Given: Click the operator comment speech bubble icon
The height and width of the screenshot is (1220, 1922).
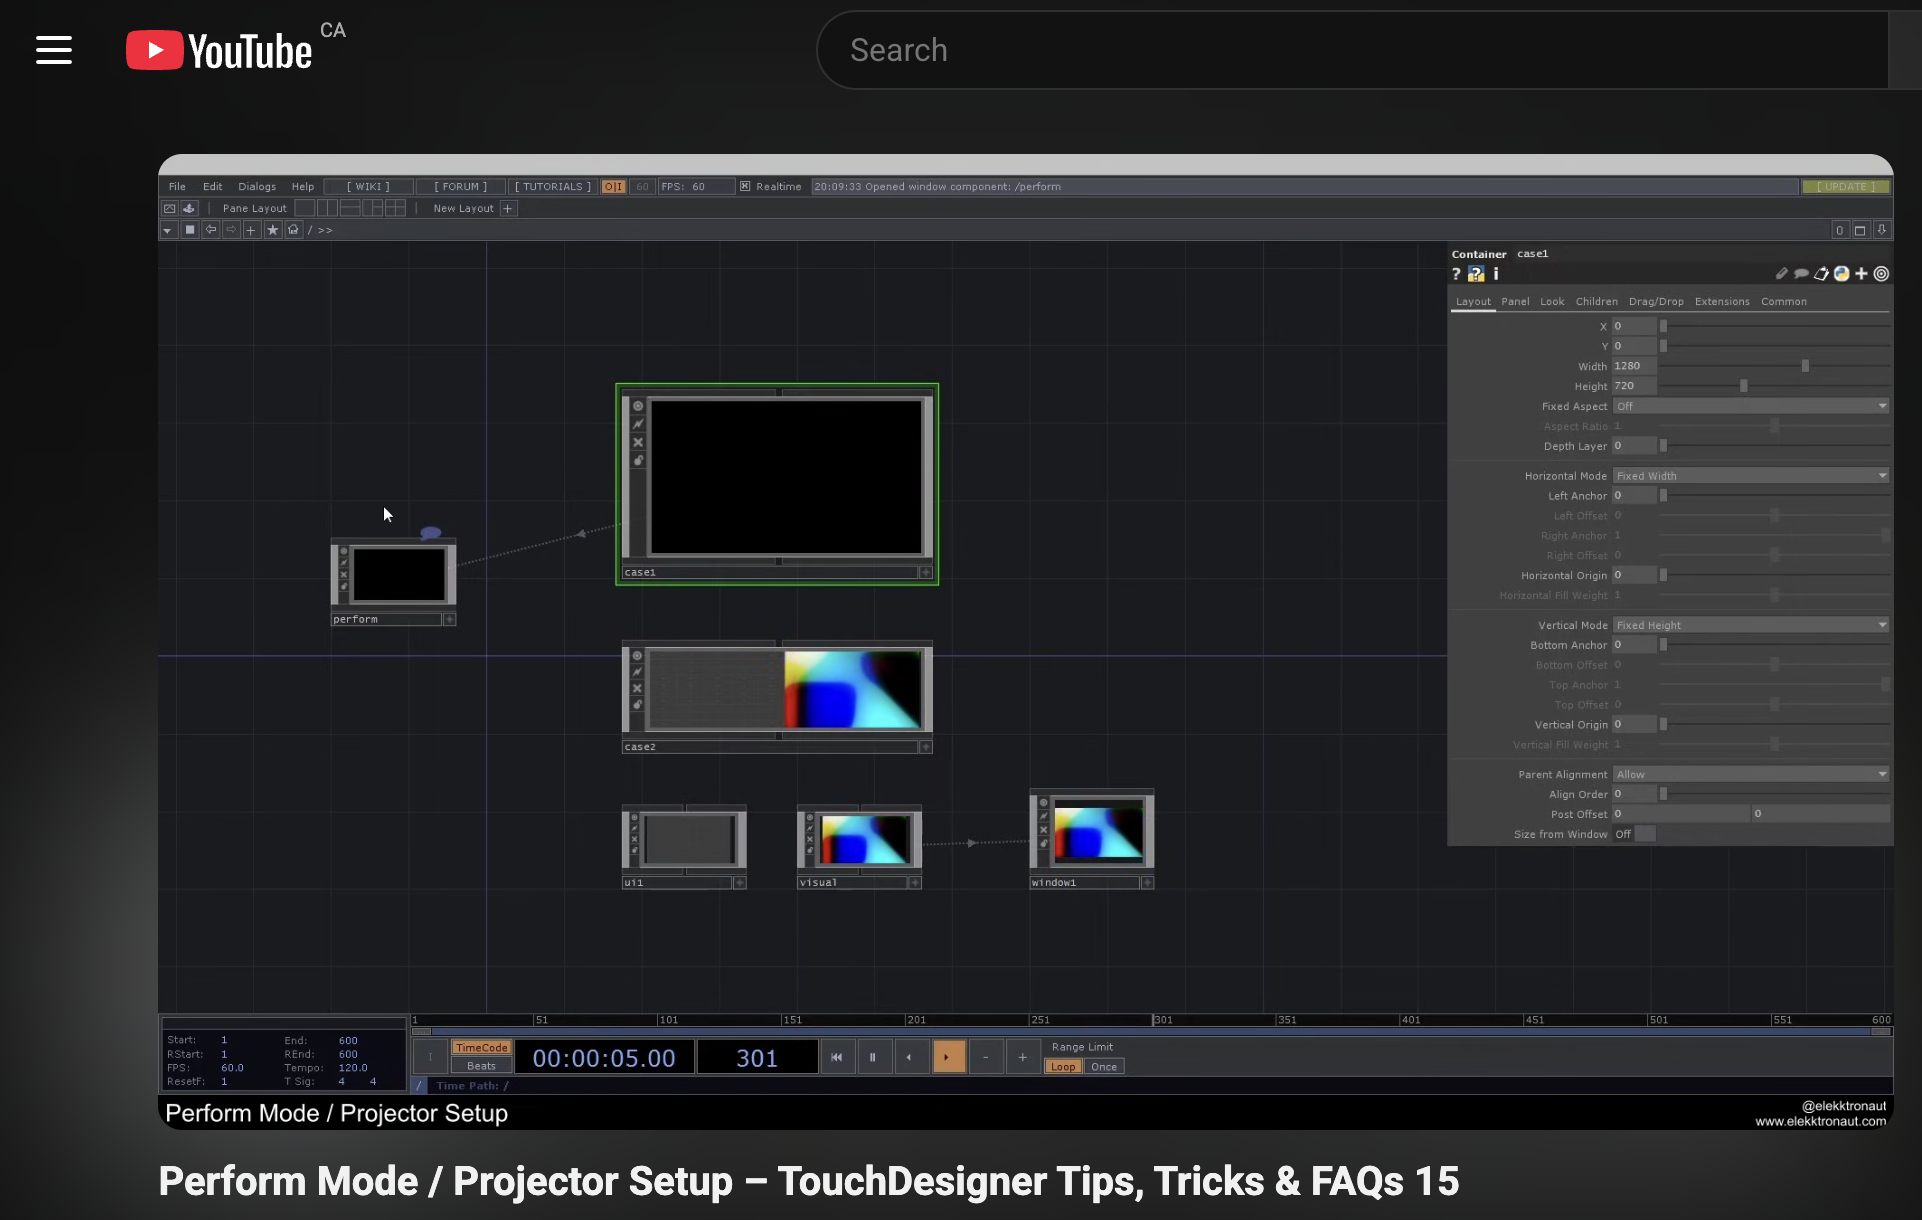Looking at the screenshot, I should (1801, 274).
